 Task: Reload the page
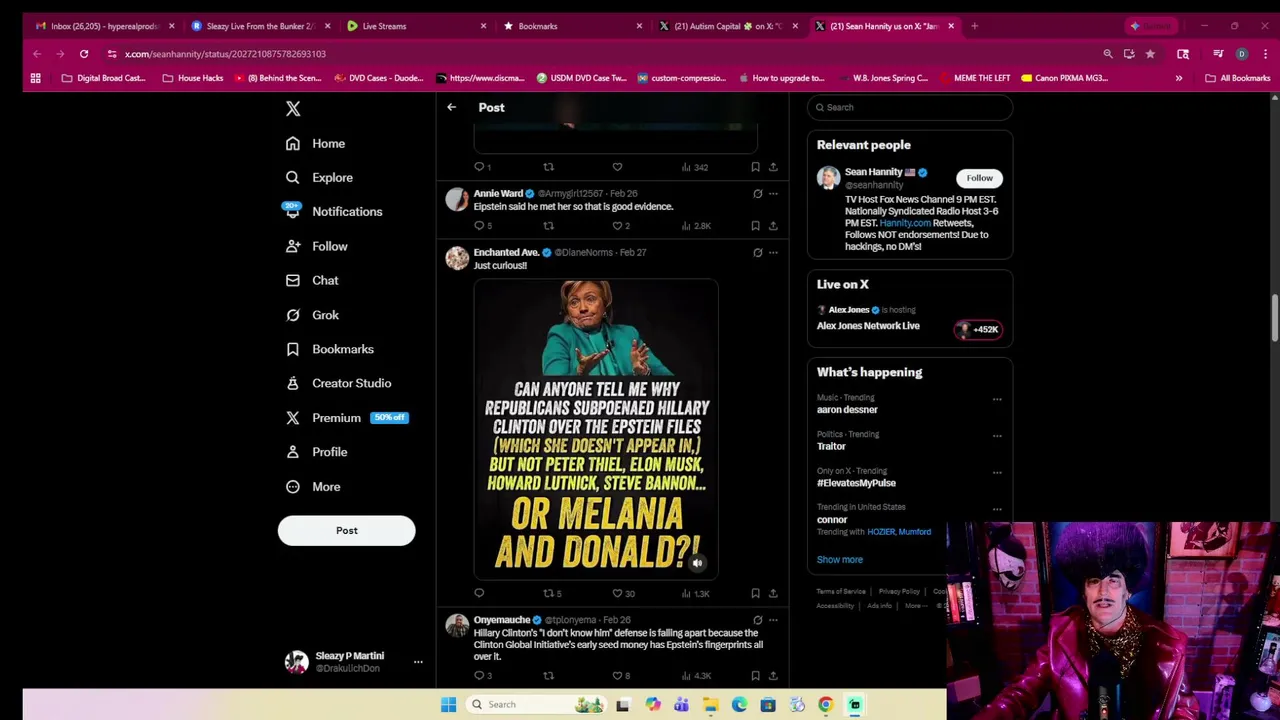(x=84, y=54)
